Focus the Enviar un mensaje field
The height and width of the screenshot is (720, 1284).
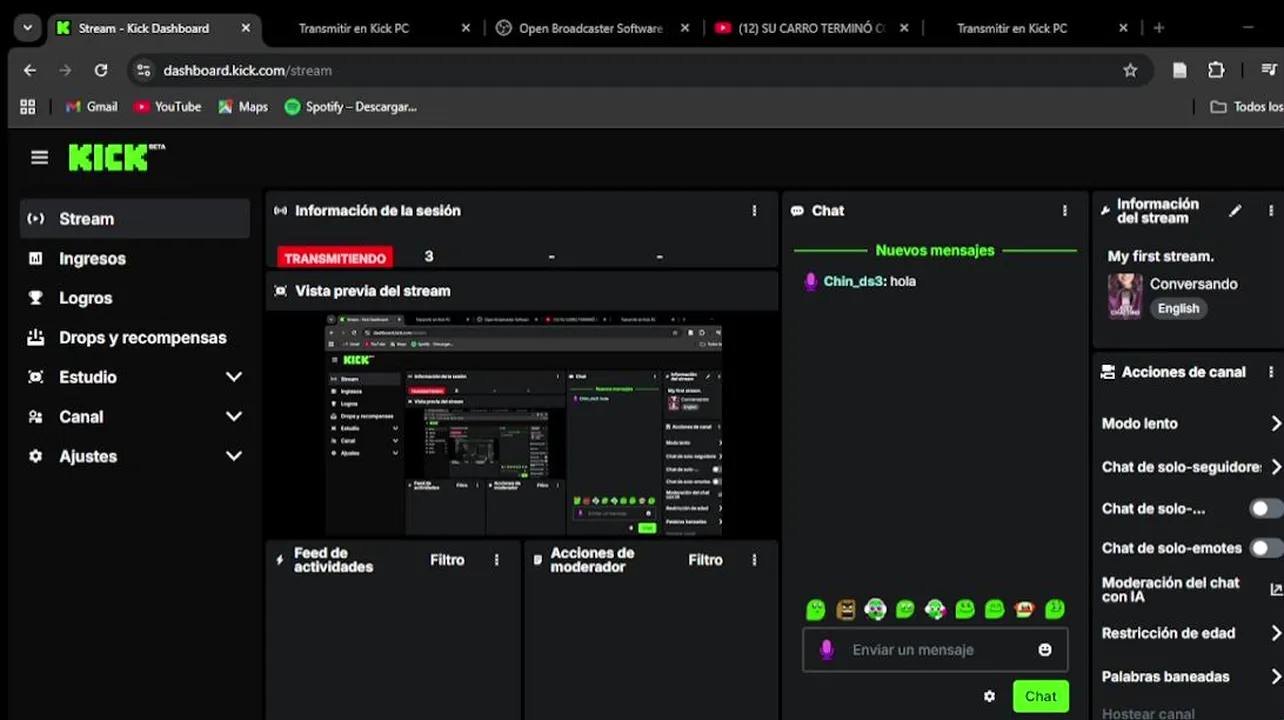click(935, 650)
